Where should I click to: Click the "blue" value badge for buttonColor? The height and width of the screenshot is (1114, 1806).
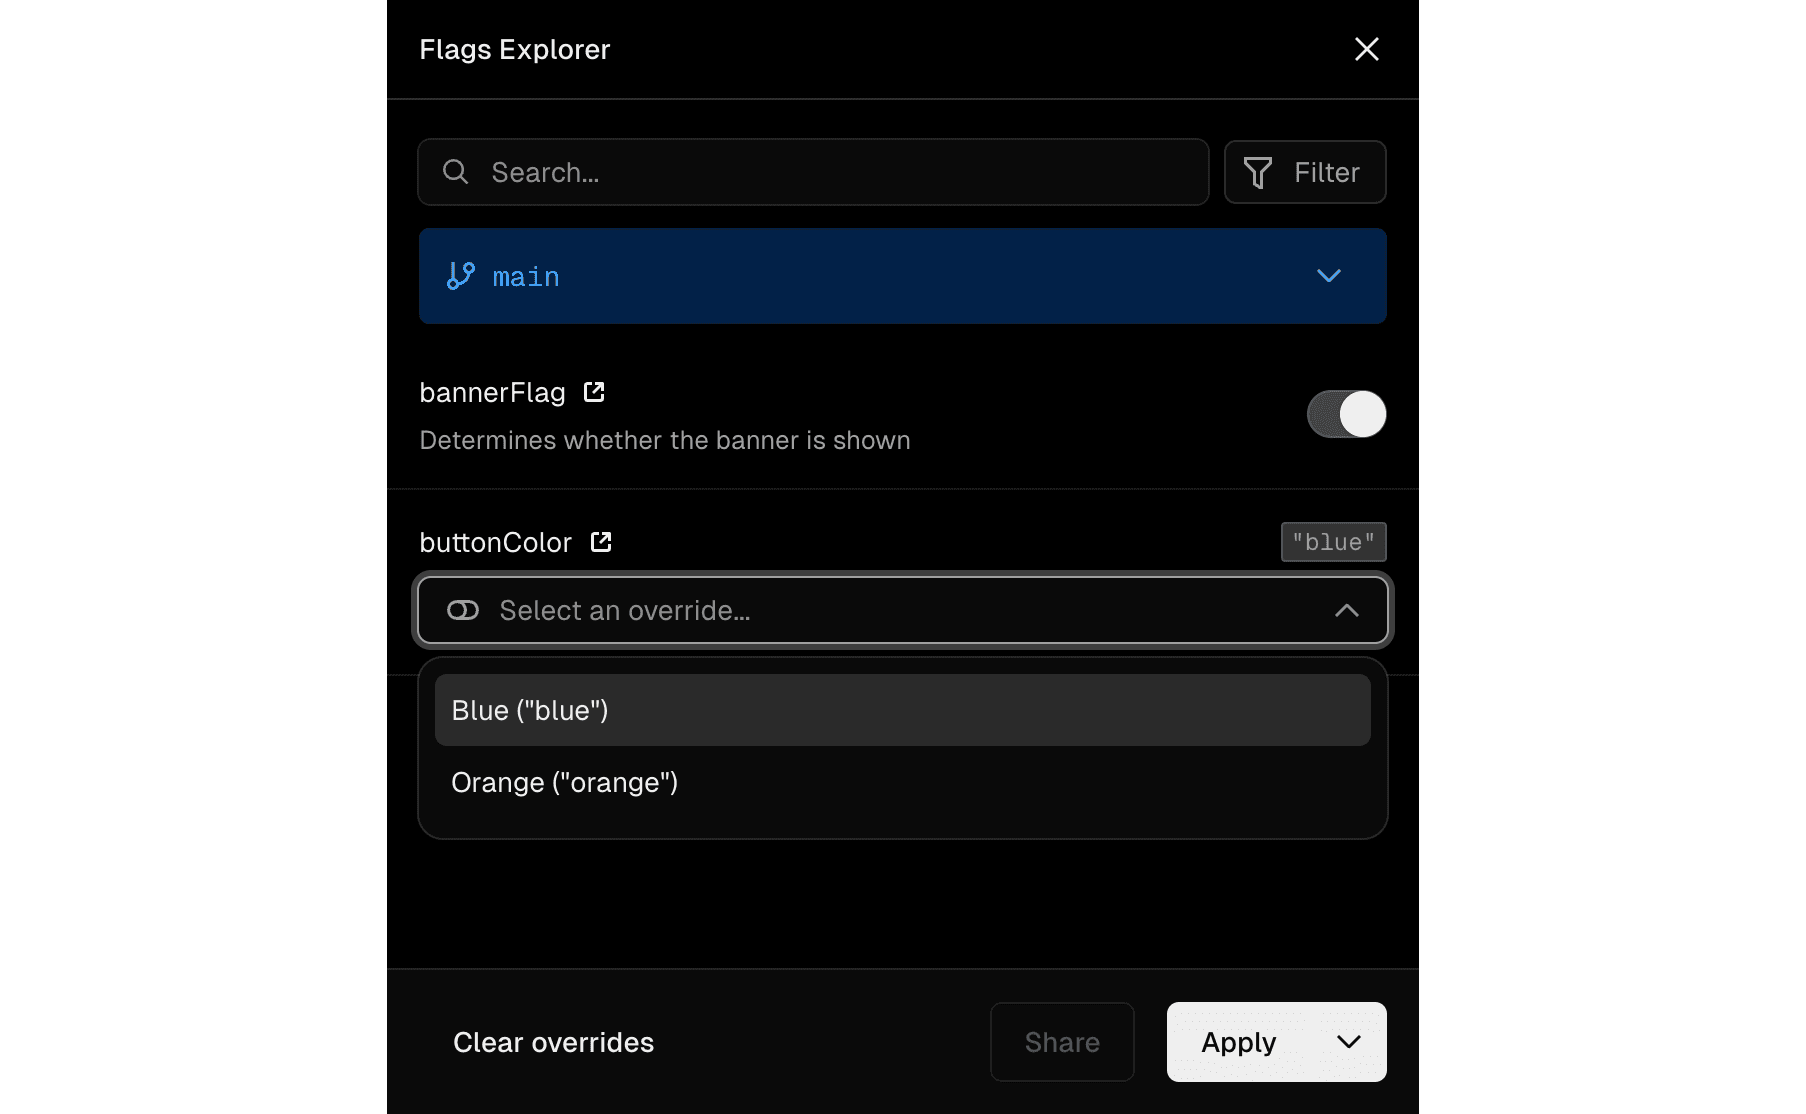1333,542
